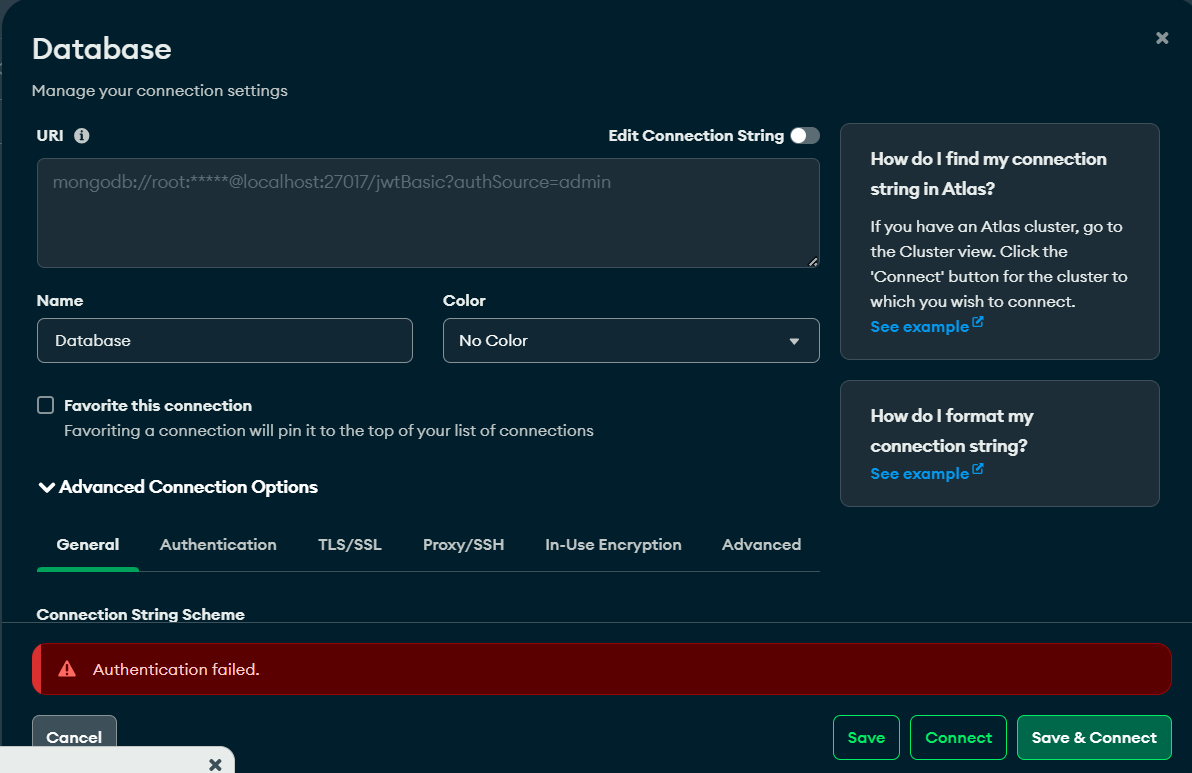The height and width of the screenshot is (773, 1192).
Task: Toggle the Edit Connection String switch
Action: click(x=804, y=136)
